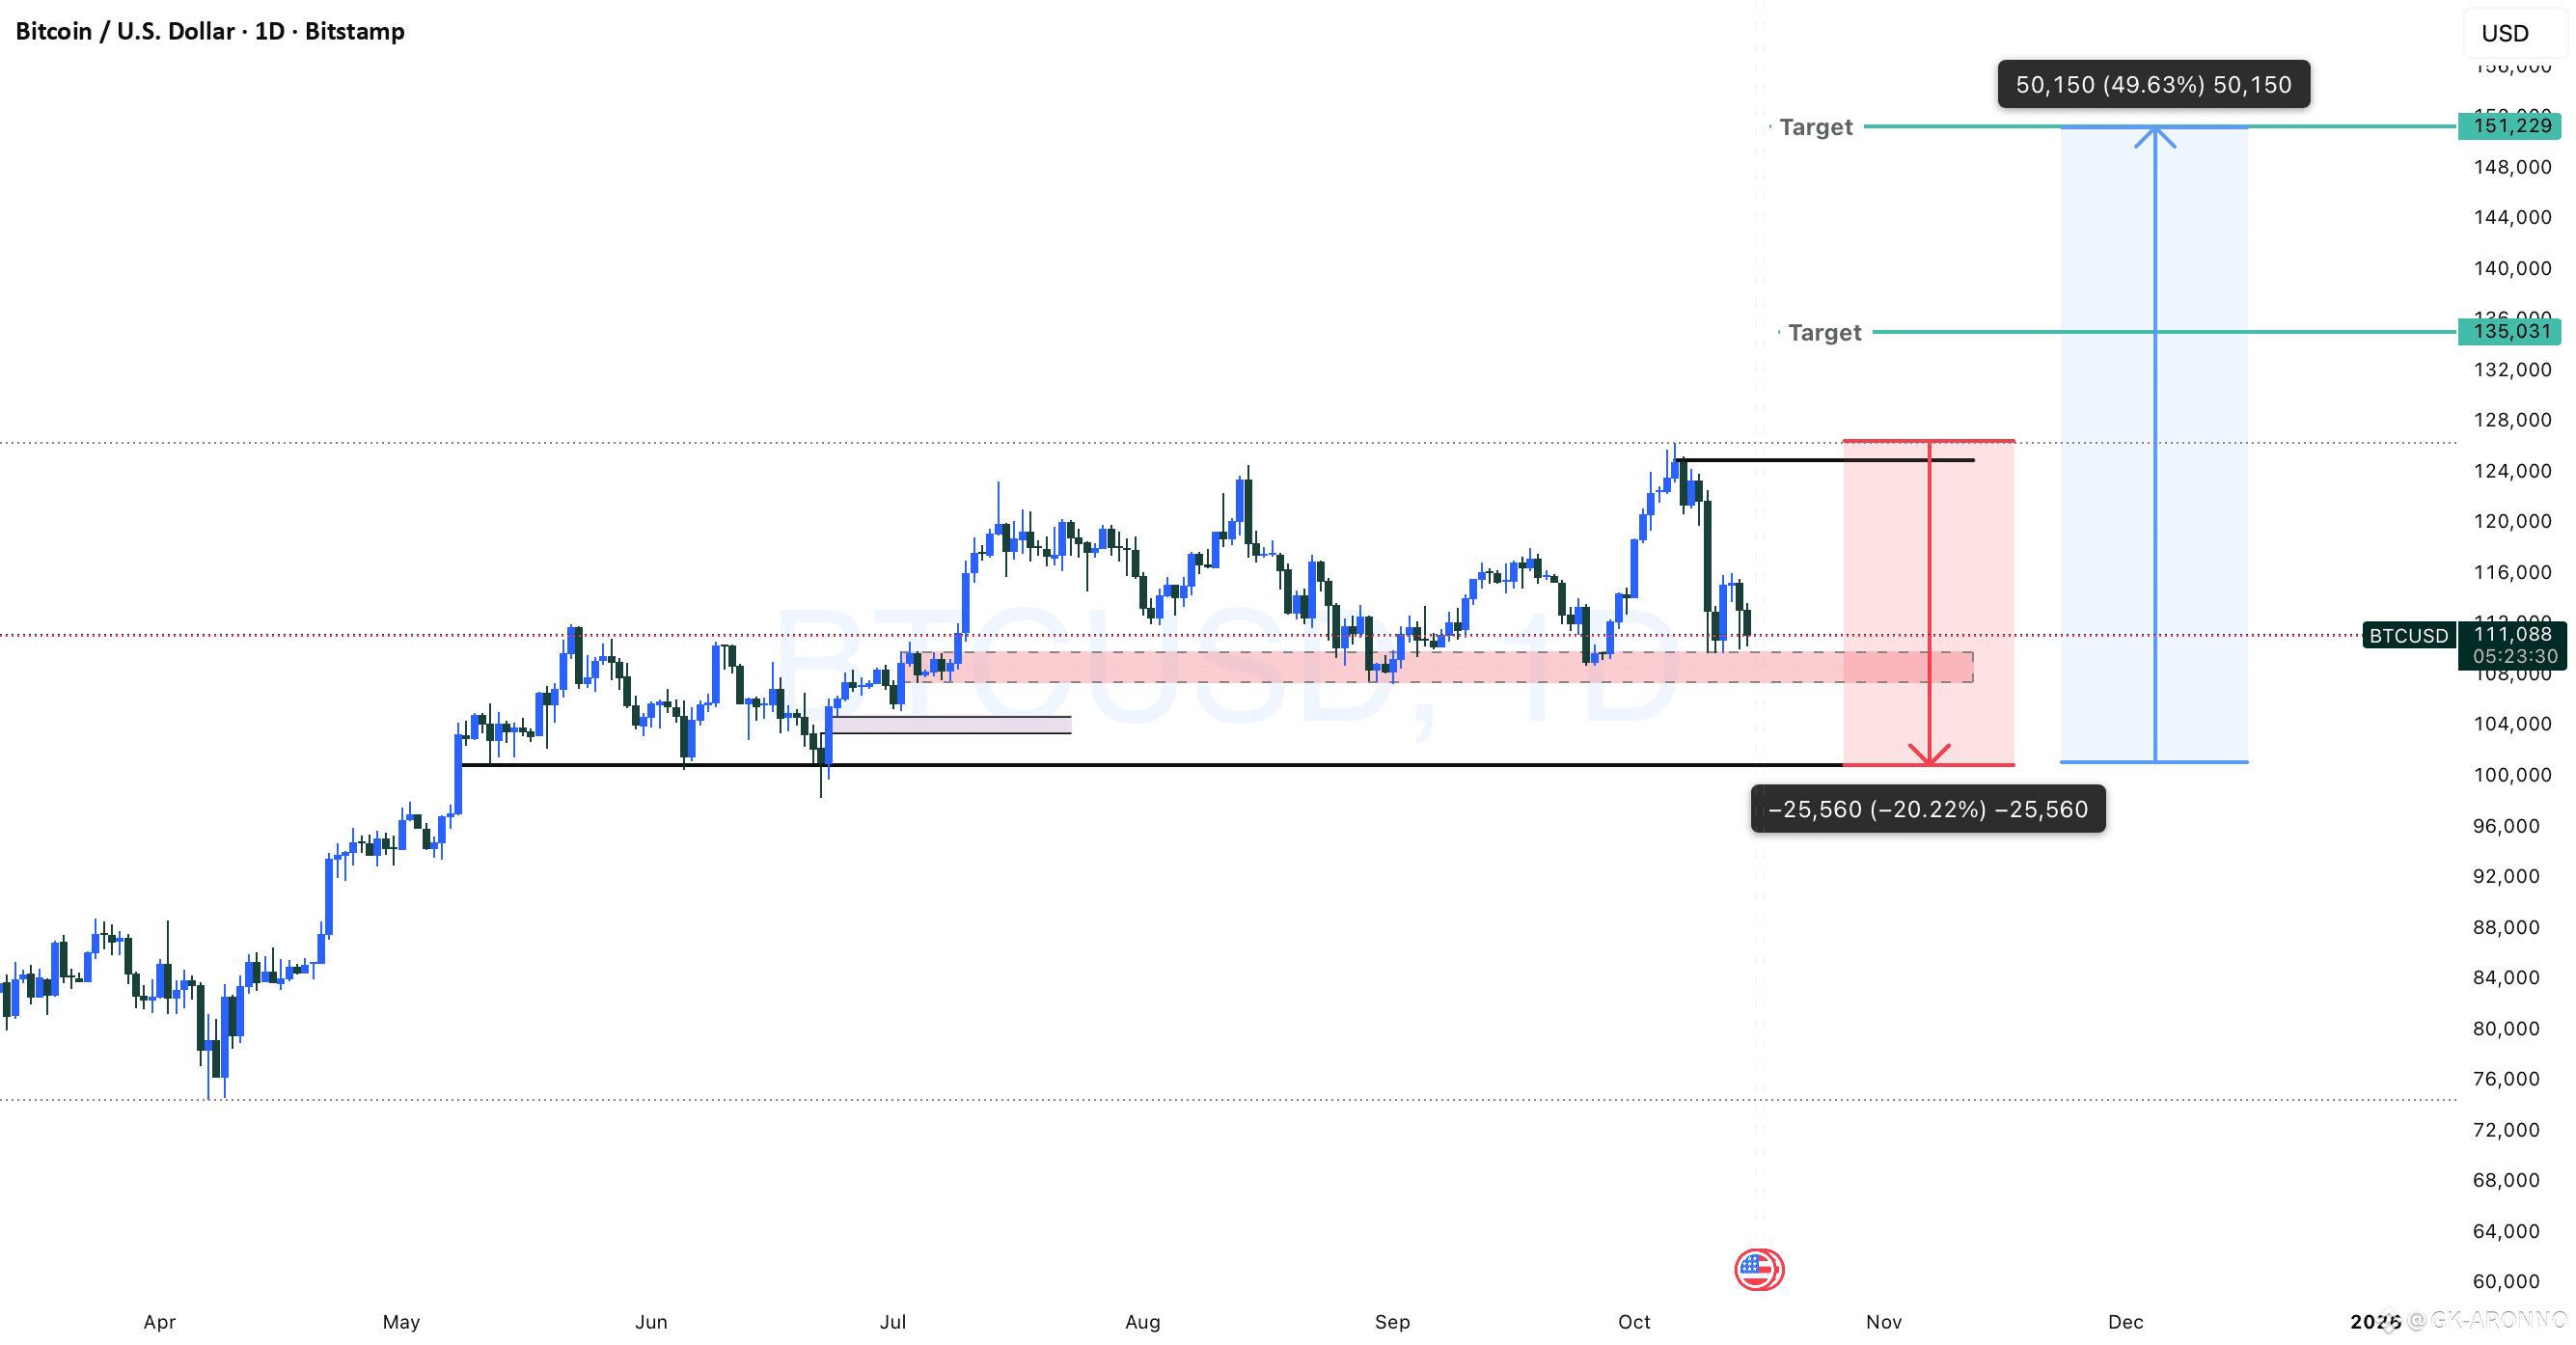2576x1345 pixels.
Task: Click the Jul label on time axis
Action: 892,1322
